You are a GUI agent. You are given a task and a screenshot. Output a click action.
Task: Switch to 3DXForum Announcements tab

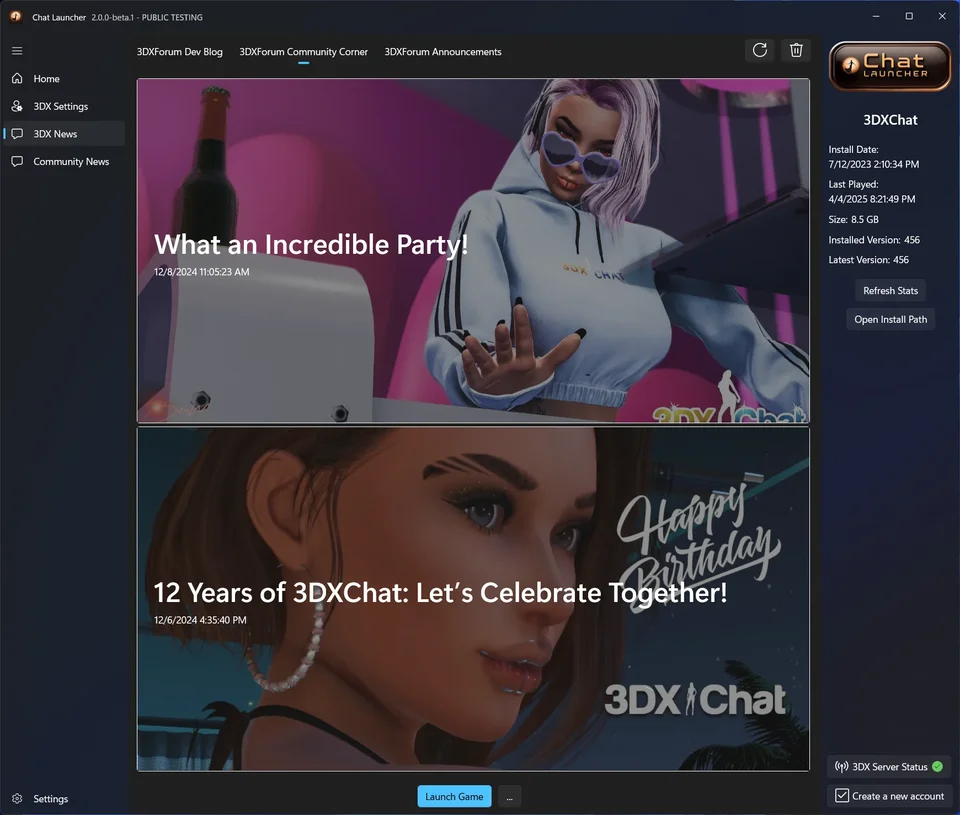443,52
